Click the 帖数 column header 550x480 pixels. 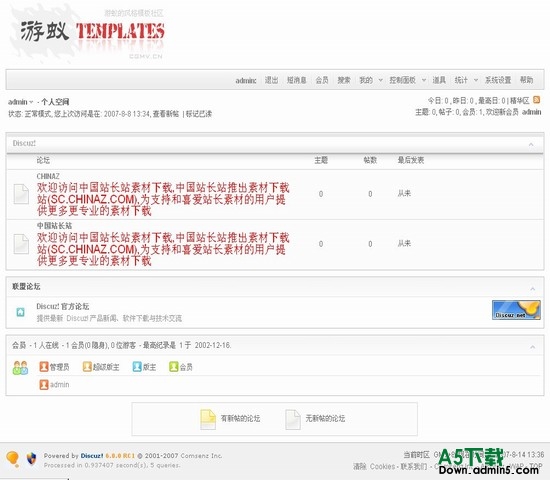click(x=370, y=160)
